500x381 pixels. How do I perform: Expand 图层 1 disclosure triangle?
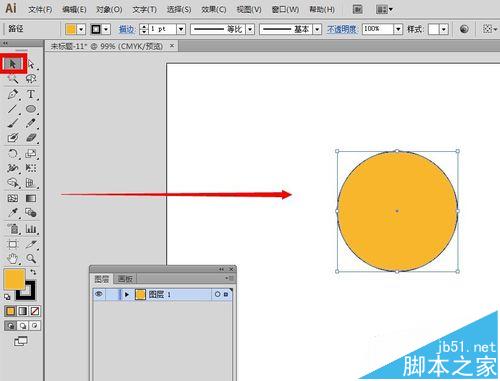(127, 295)
